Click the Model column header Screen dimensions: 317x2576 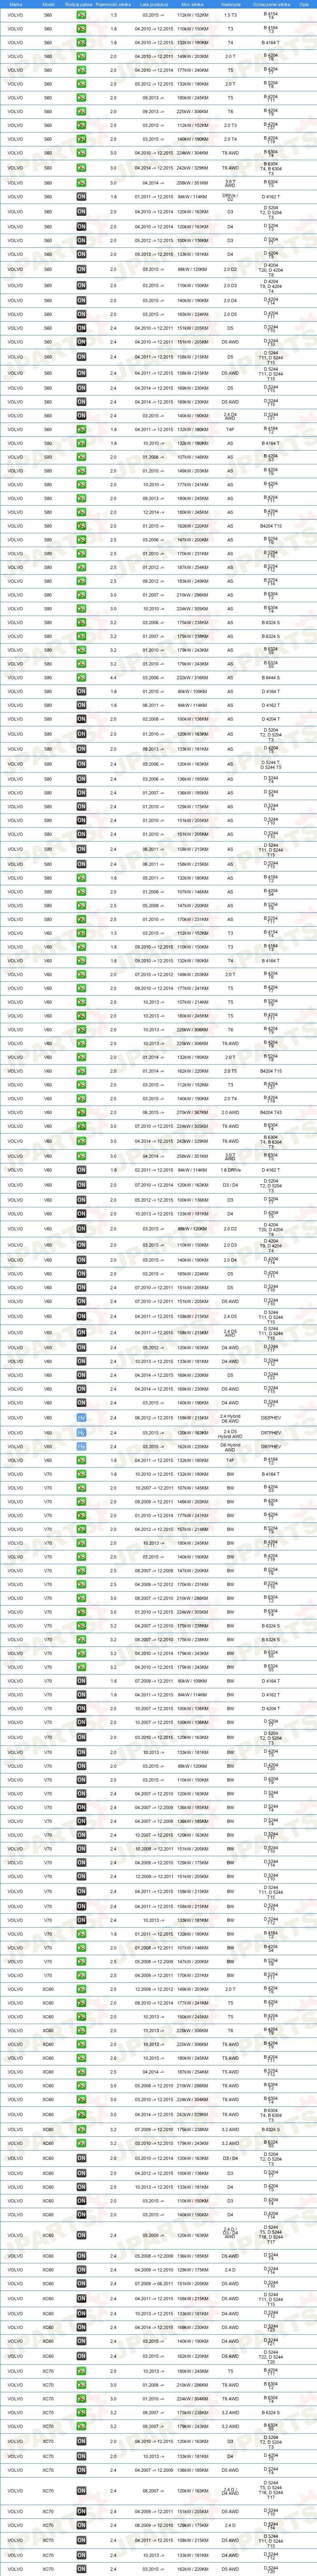click(x=48, y=4)
